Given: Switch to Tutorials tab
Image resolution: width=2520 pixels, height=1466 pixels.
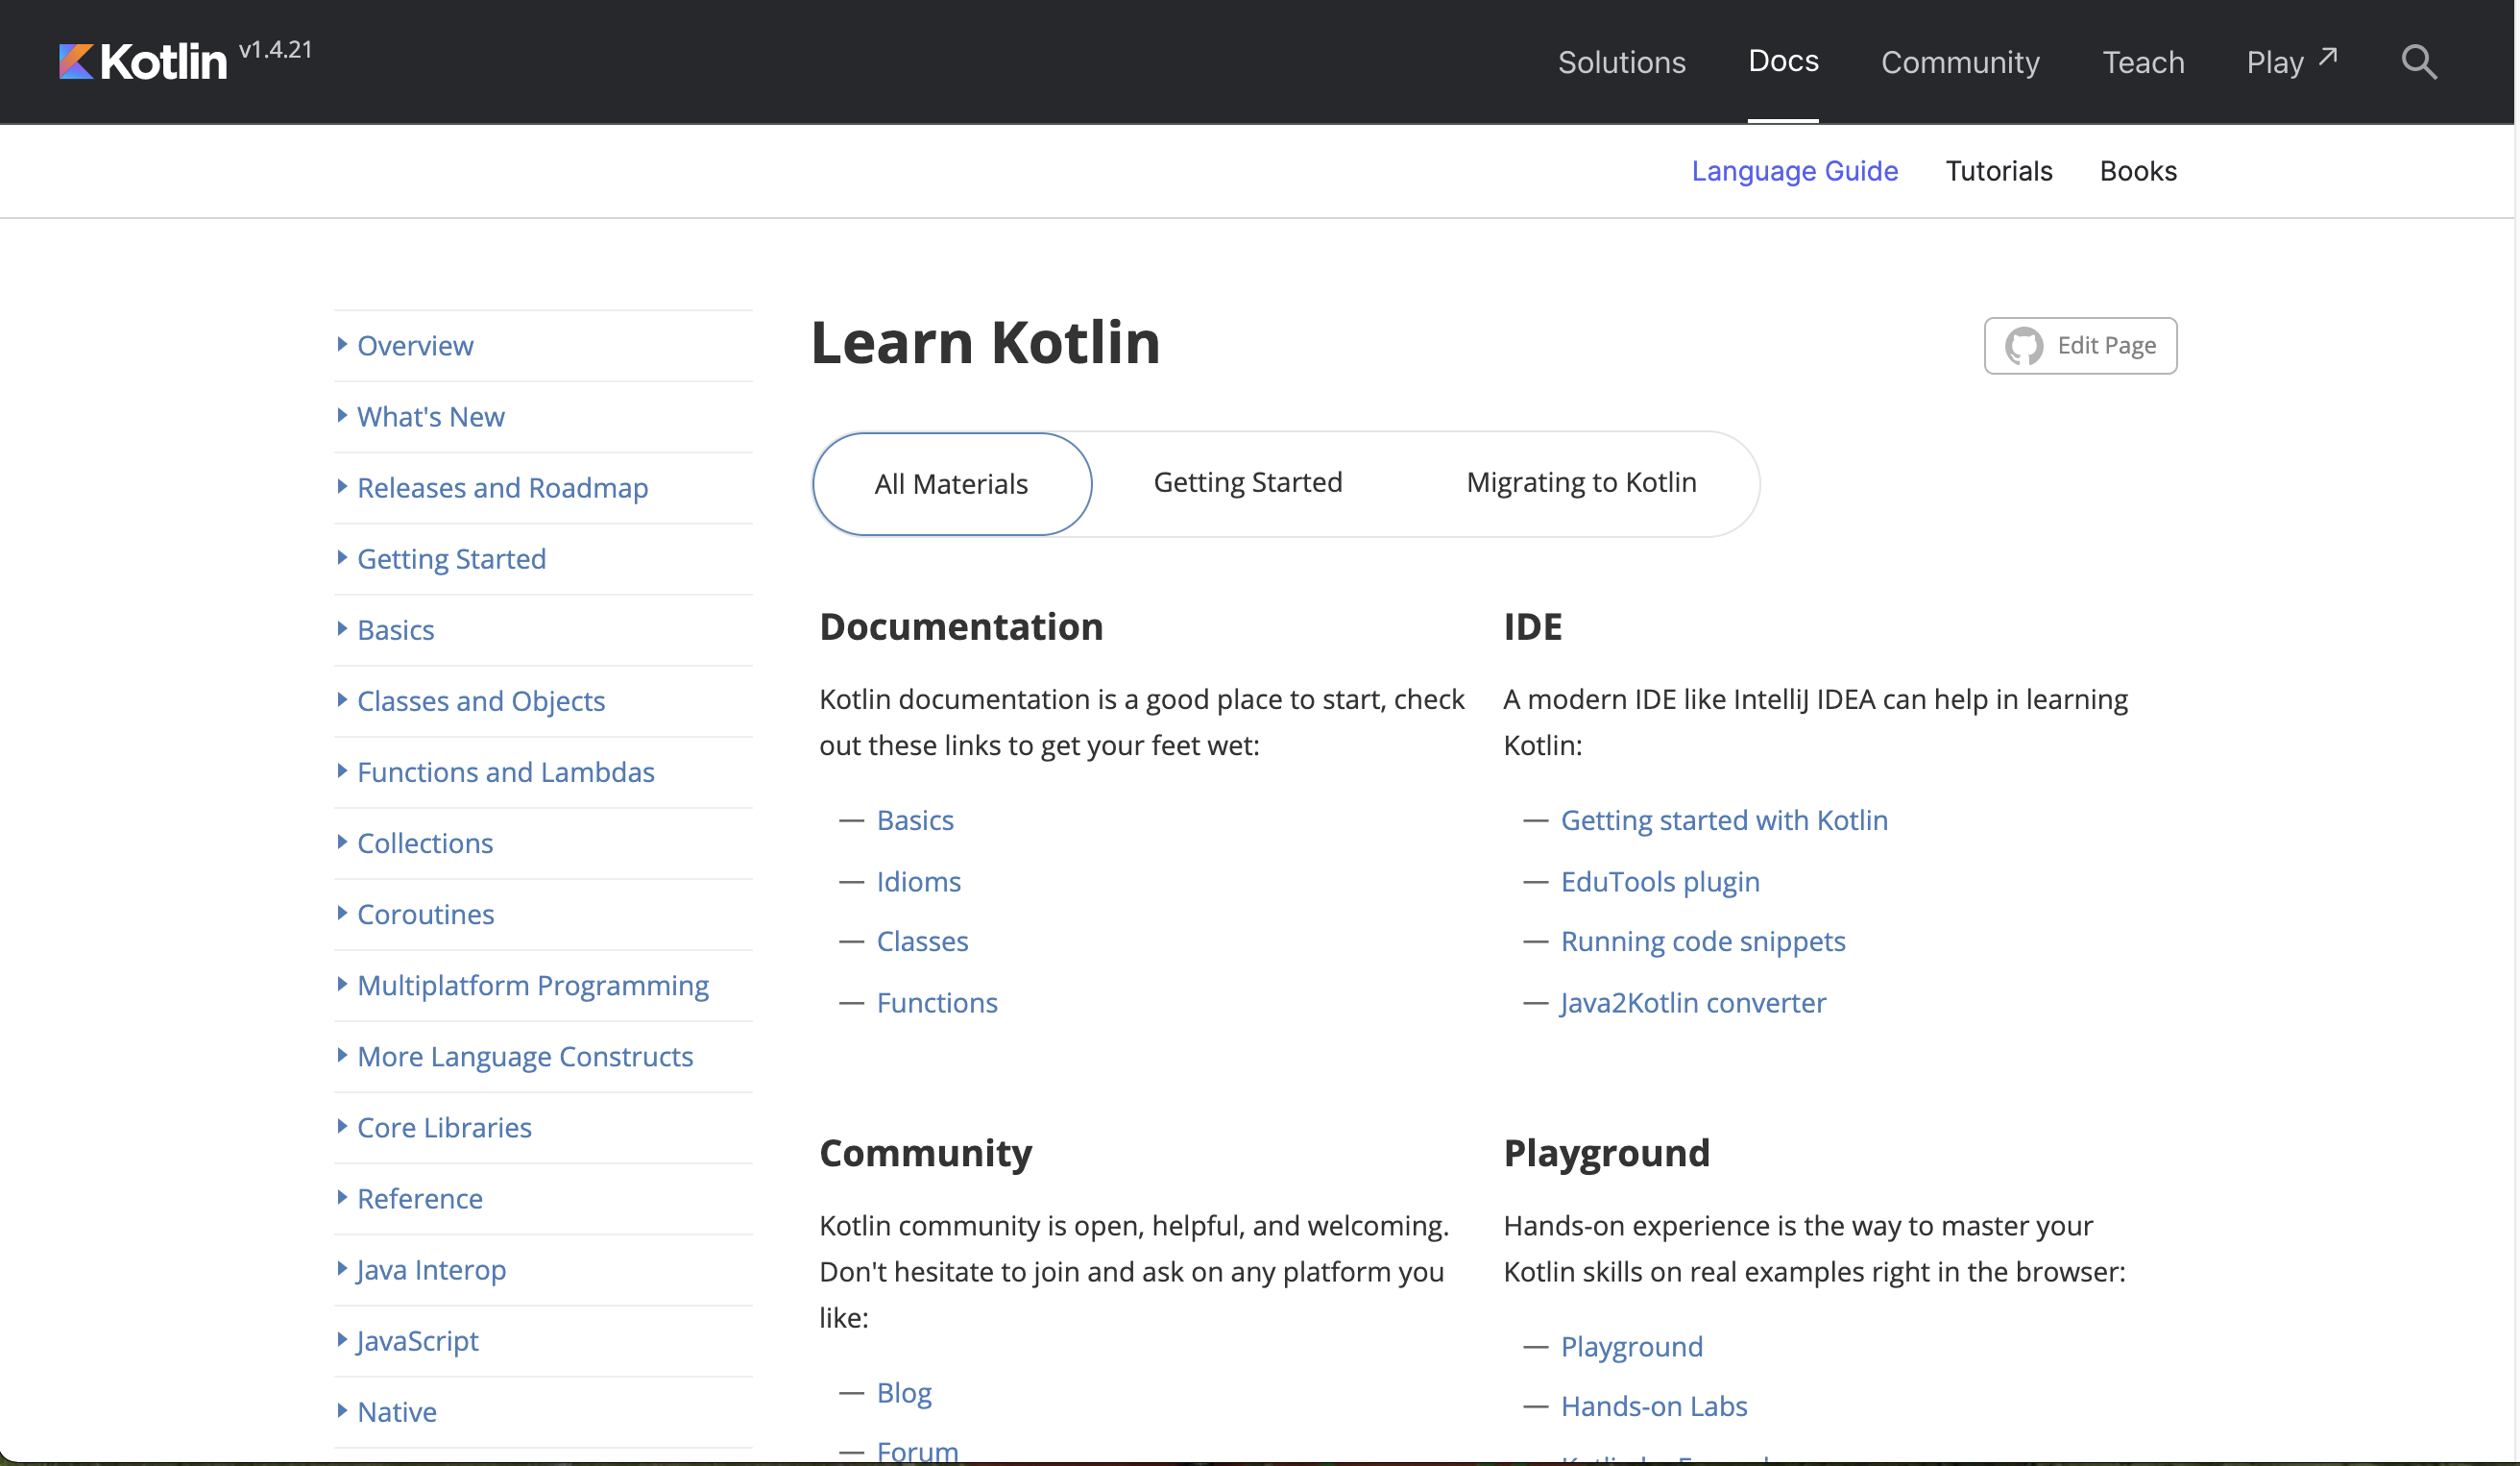Looking at the screenshot, I should point(1998,171).
